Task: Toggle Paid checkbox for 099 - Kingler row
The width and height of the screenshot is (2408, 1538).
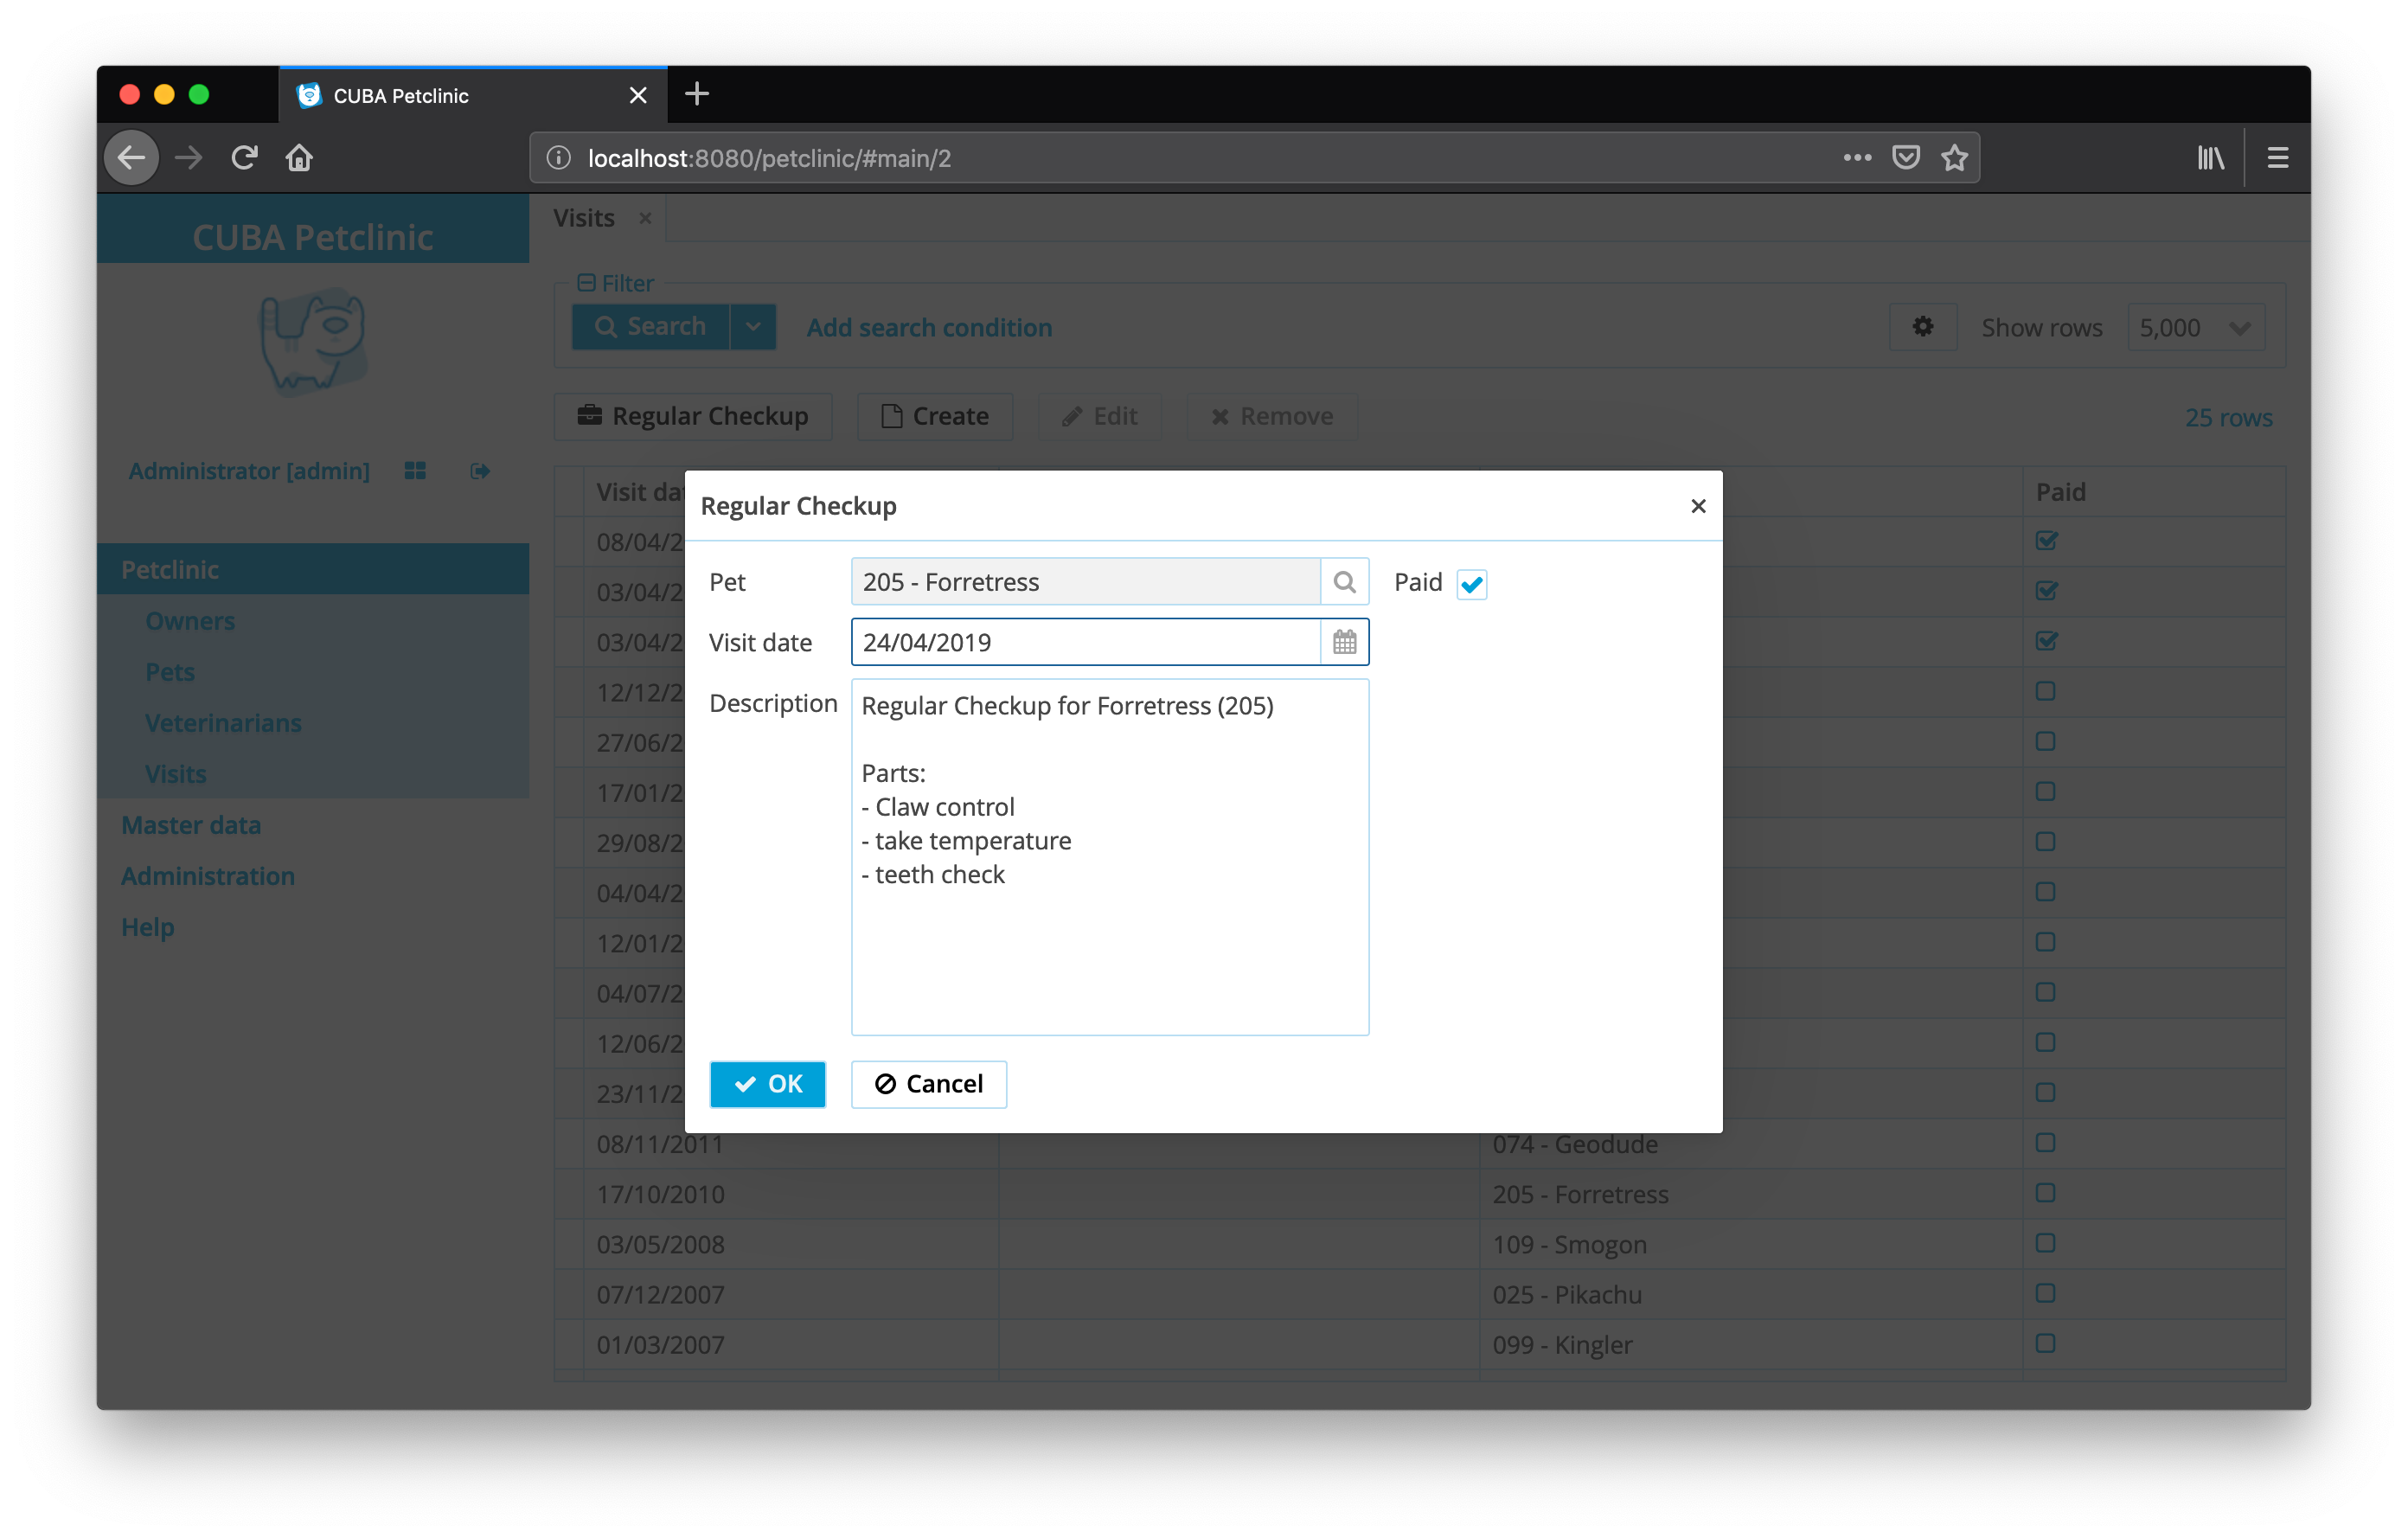Action: pos(2045,1343)
